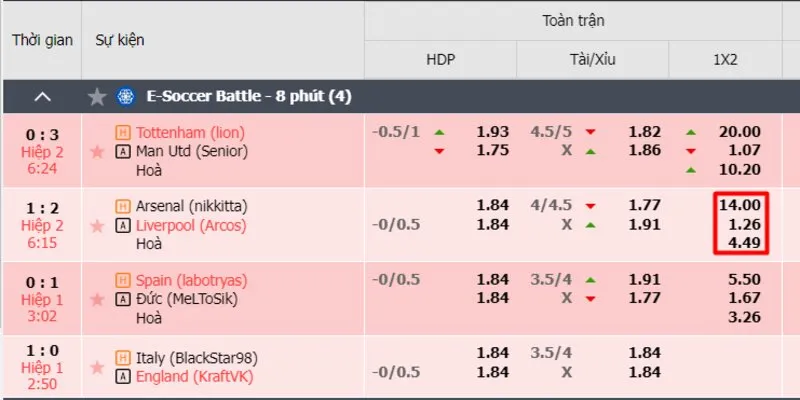Collapse the E-Soccer Battle league section
Viewport: 800px width, 400px height.
(43, 97)
